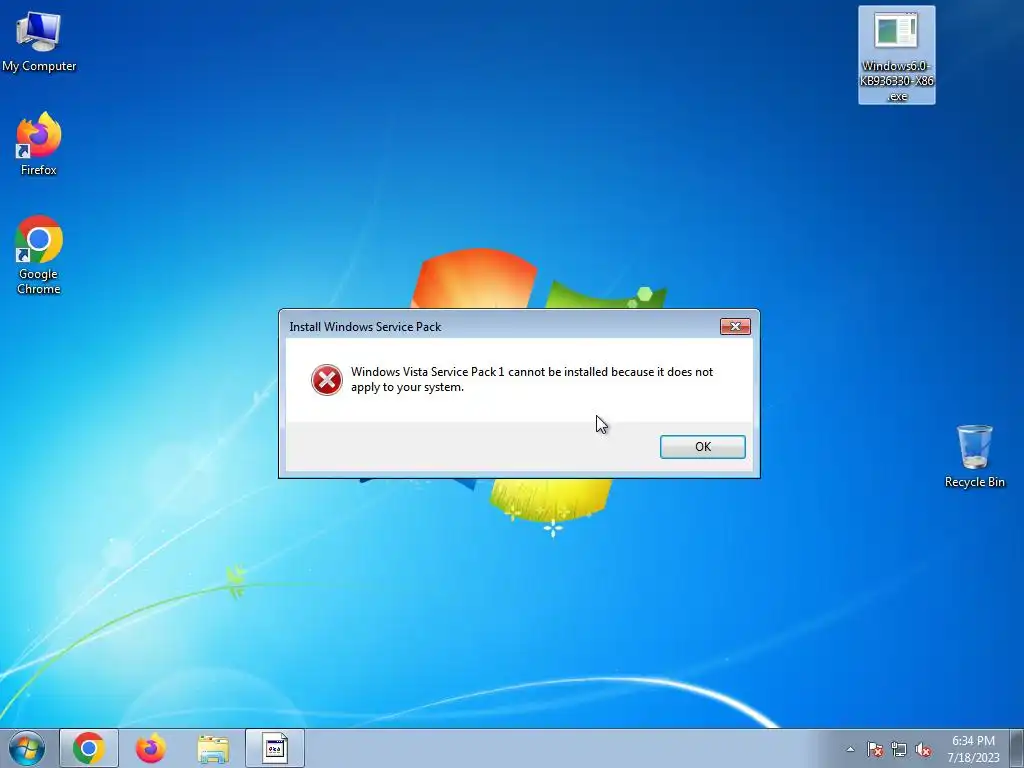The width and height of the screenshot is (1024, 768).
Task: Select the Firefox desktop shortcut
Action: pos(39,144)
